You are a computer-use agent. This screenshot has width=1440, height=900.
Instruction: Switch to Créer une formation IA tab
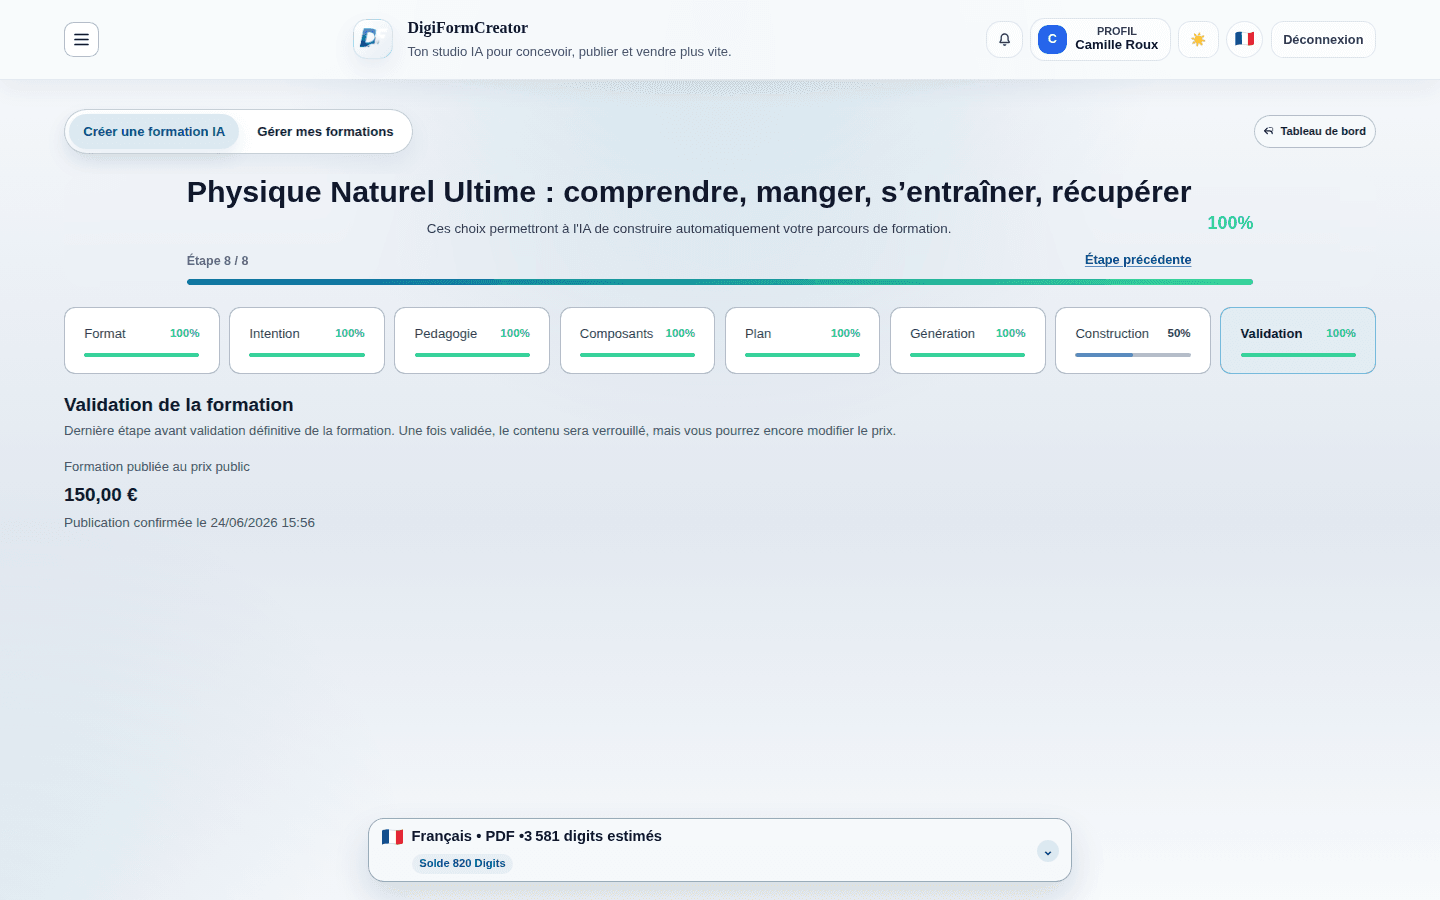pyautogui.click(x=154, y=131)
